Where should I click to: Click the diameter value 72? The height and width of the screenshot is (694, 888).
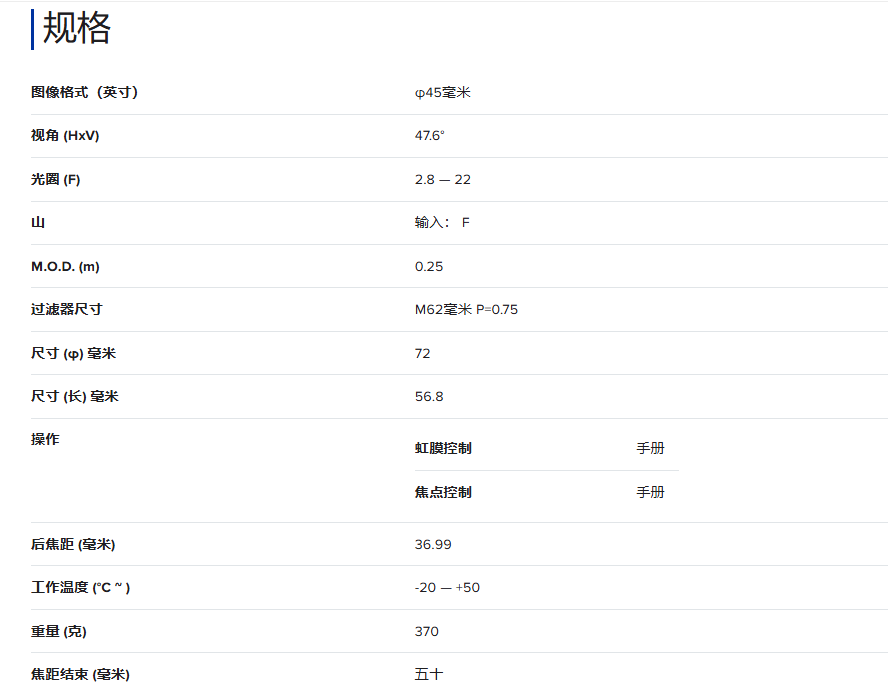[x=423, y=353]
